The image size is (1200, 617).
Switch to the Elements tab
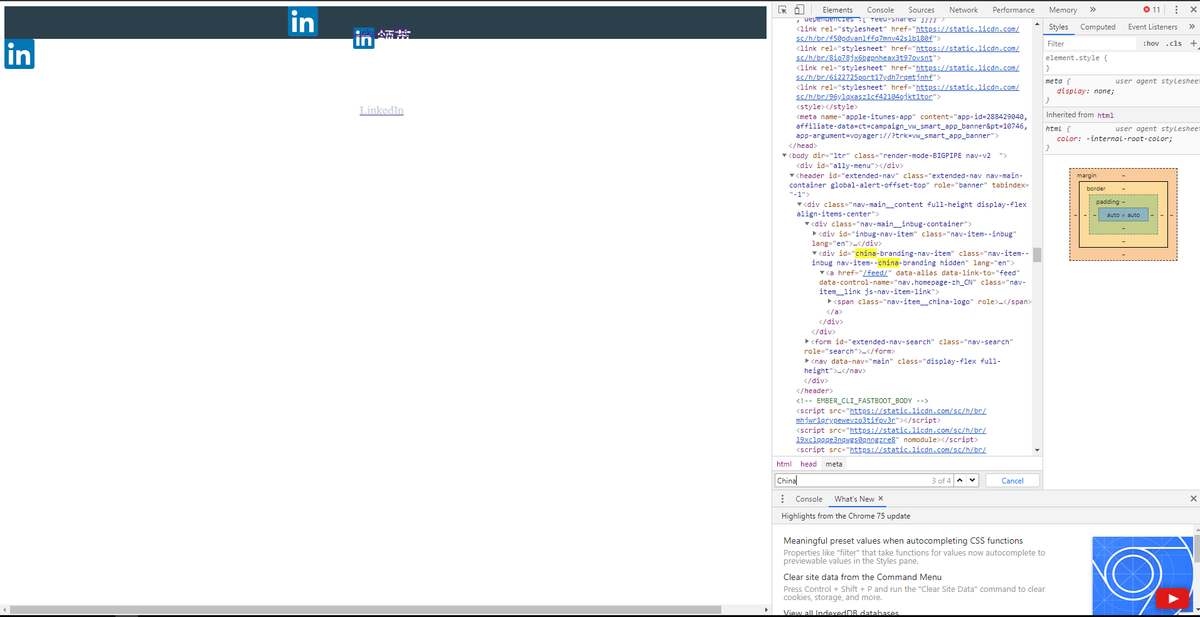tap(837, 9)
